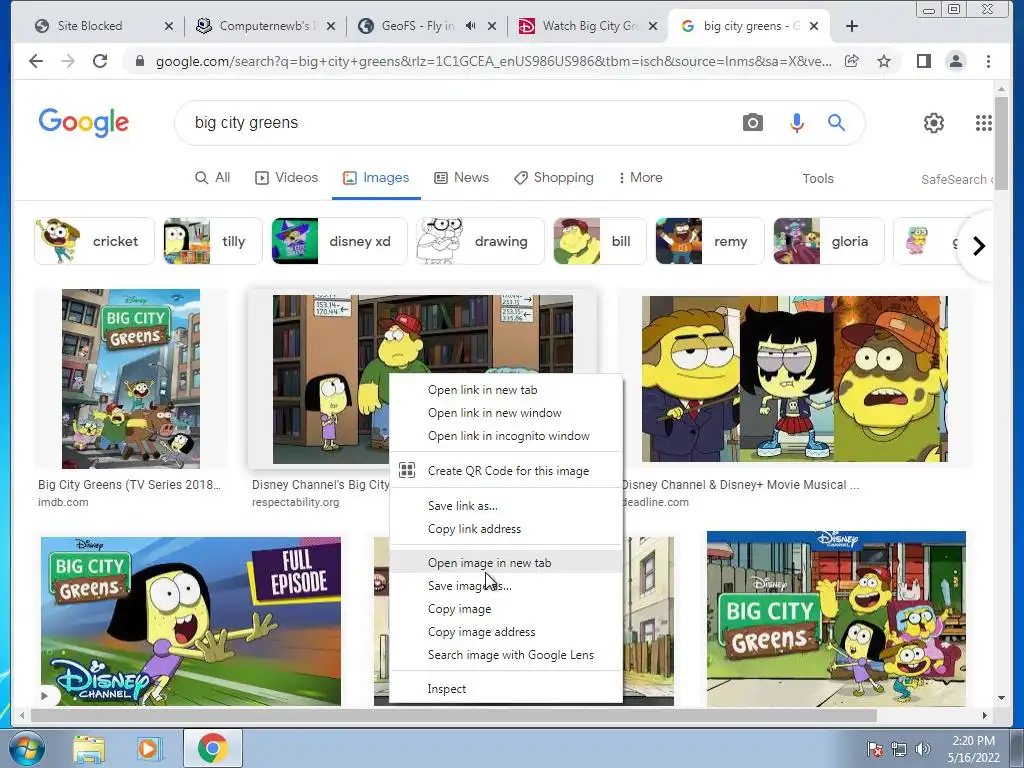Click the vertical page scrollbar thumb

[1001, 142]
